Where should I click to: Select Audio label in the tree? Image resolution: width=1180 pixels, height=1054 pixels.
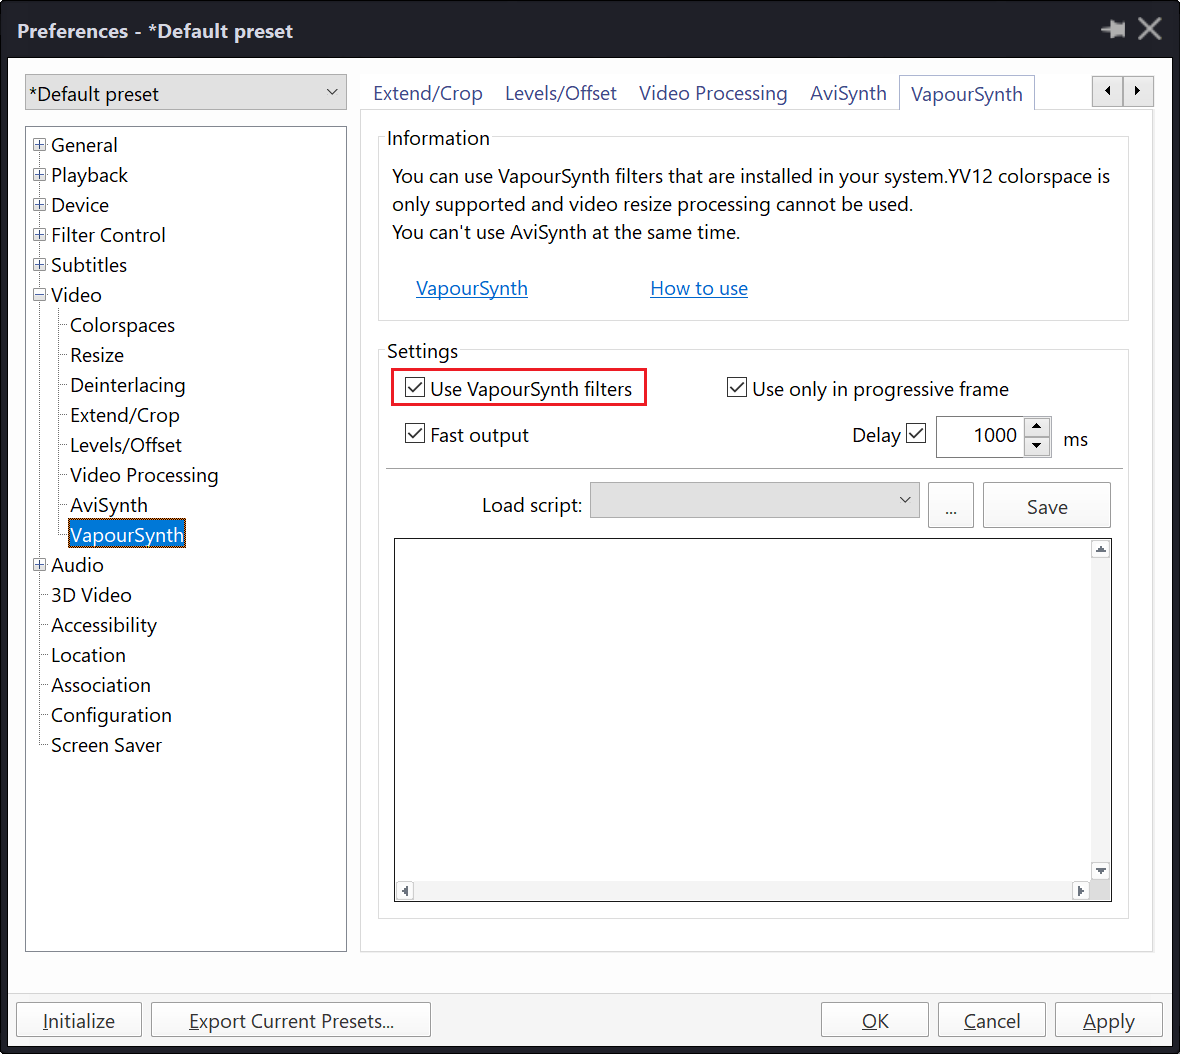coord(78,565)
